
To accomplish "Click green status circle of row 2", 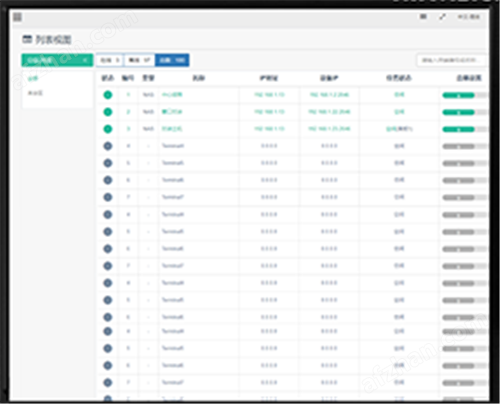I will click(x=108, y=112).
